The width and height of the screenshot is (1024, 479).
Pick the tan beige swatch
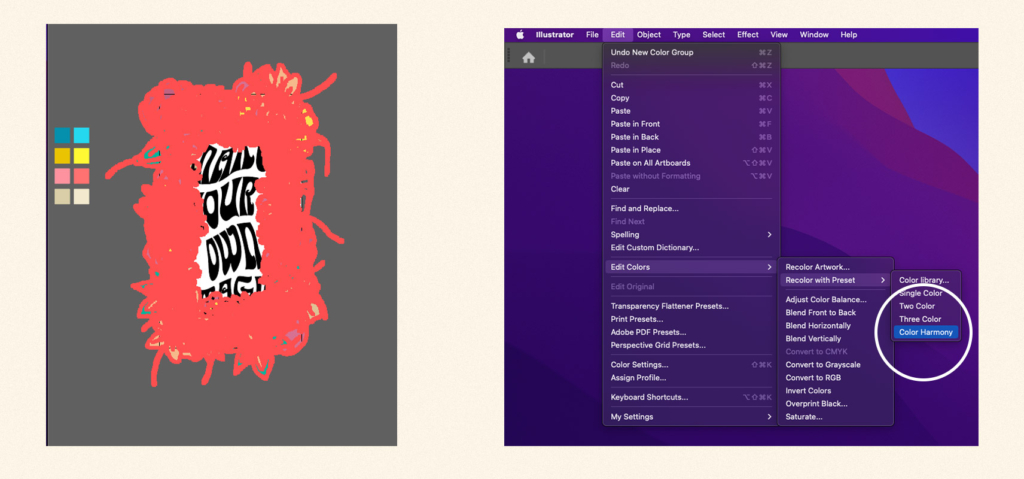(62, 197)
